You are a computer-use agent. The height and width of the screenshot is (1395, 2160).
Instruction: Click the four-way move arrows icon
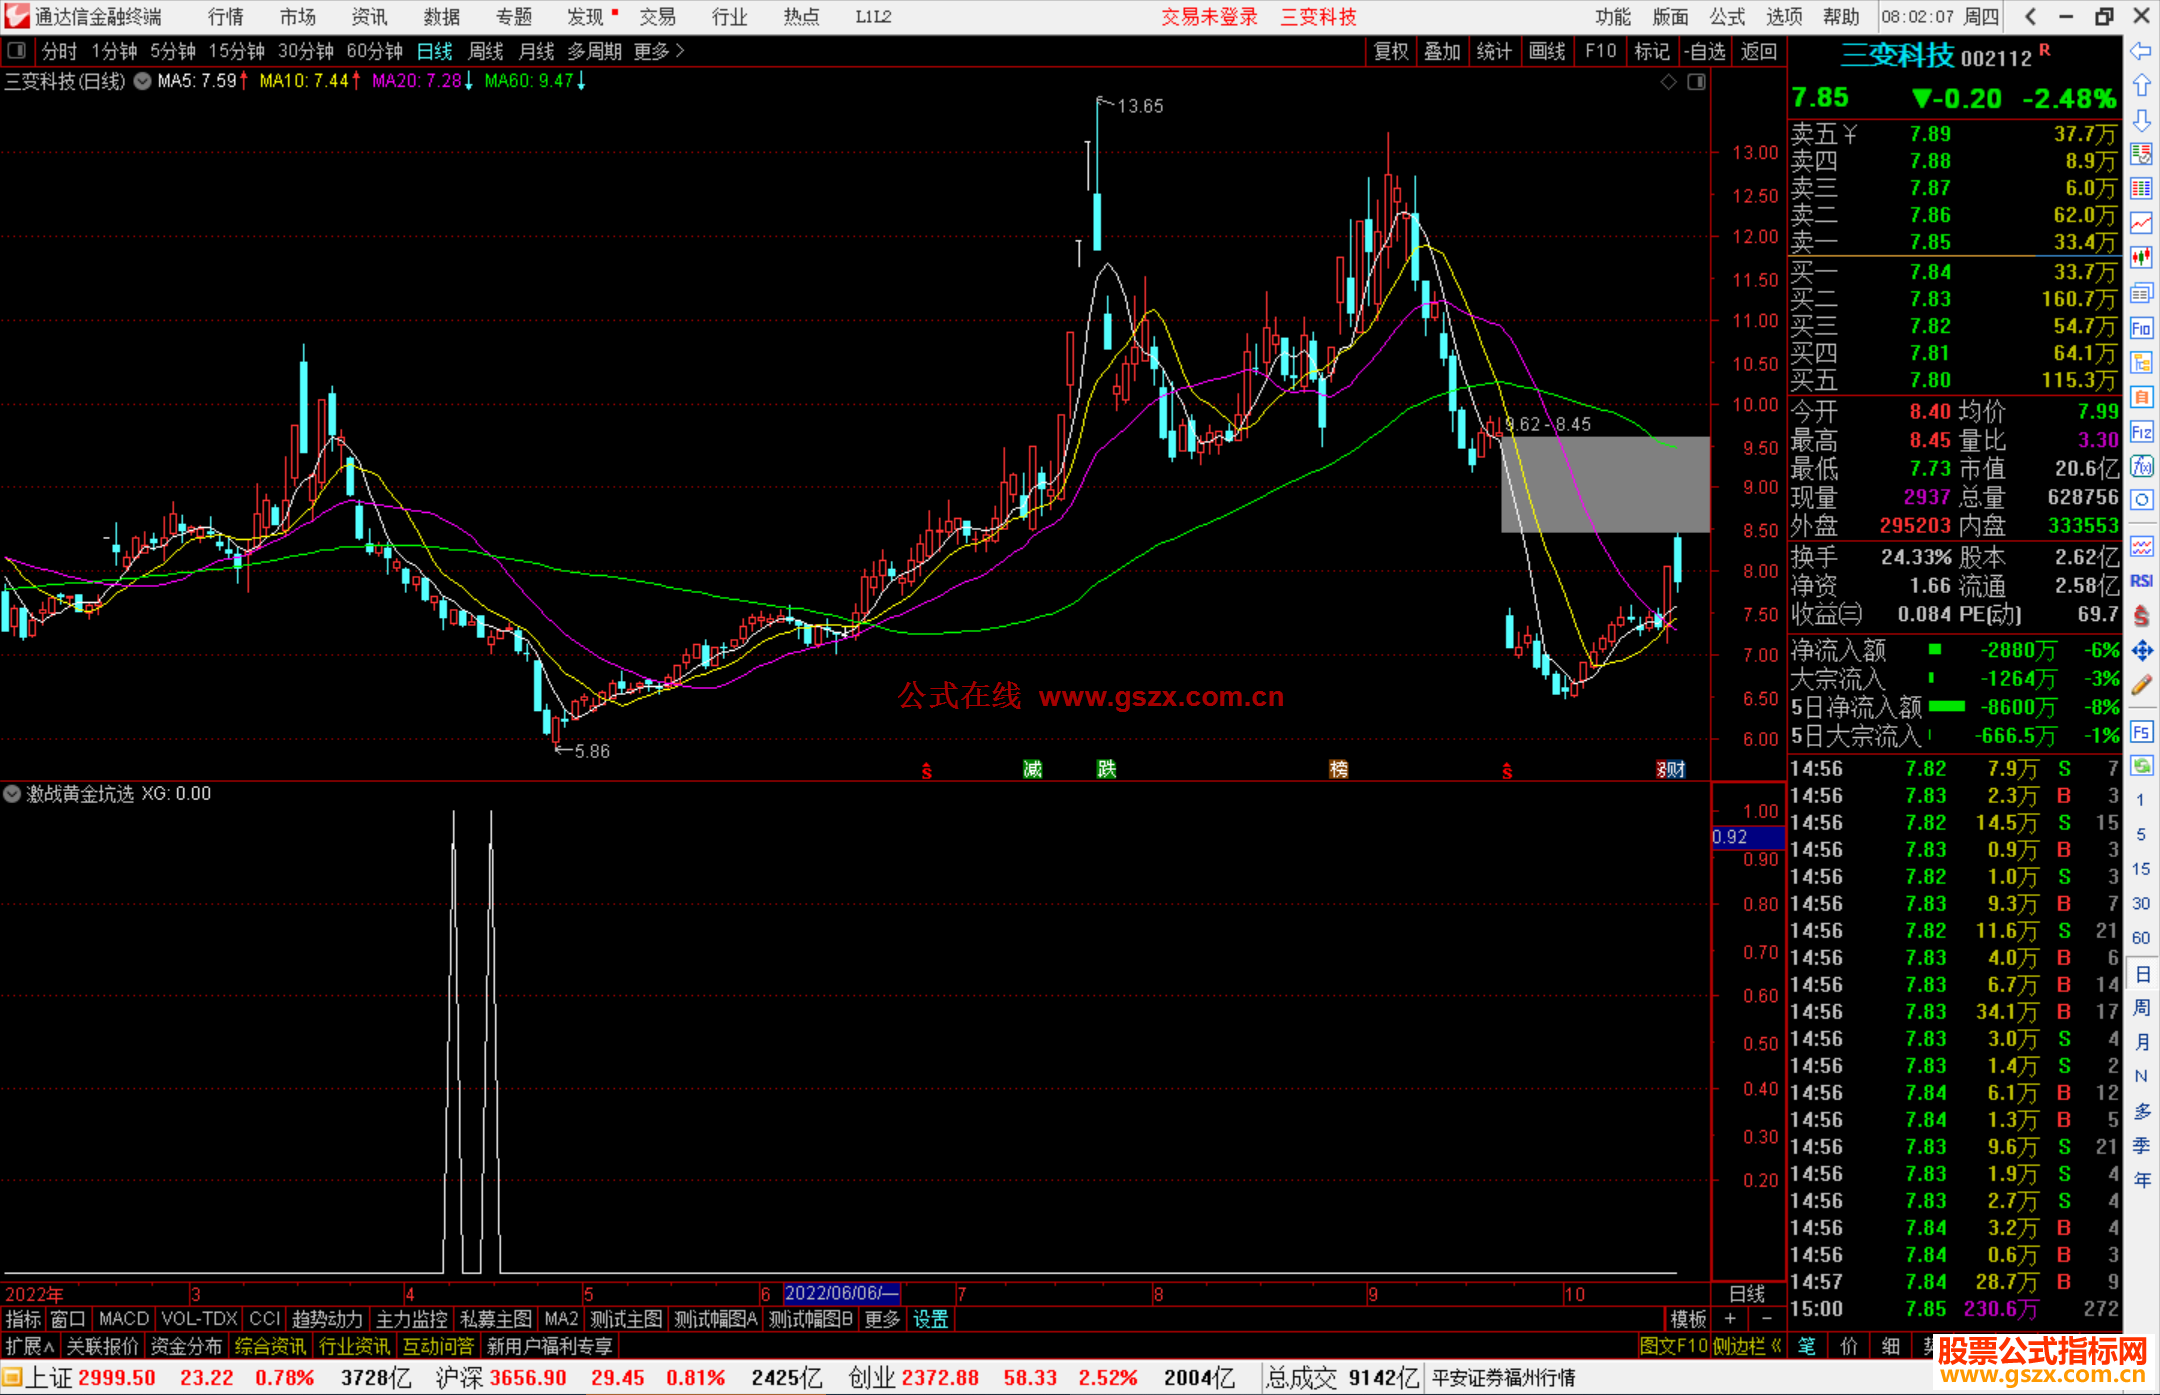2141,651
